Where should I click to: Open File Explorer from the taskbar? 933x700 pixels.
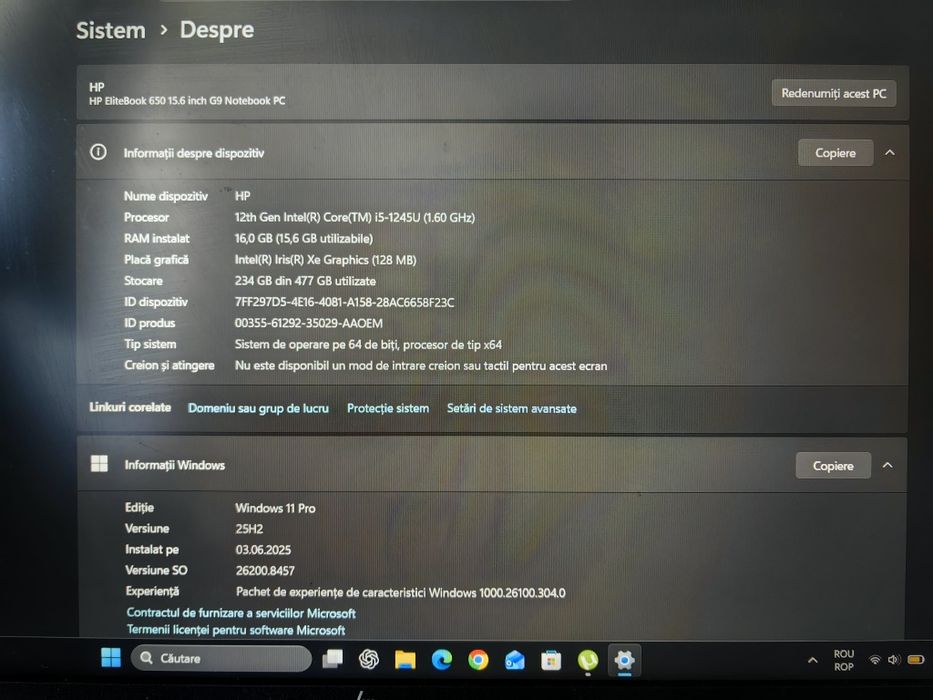405,659
